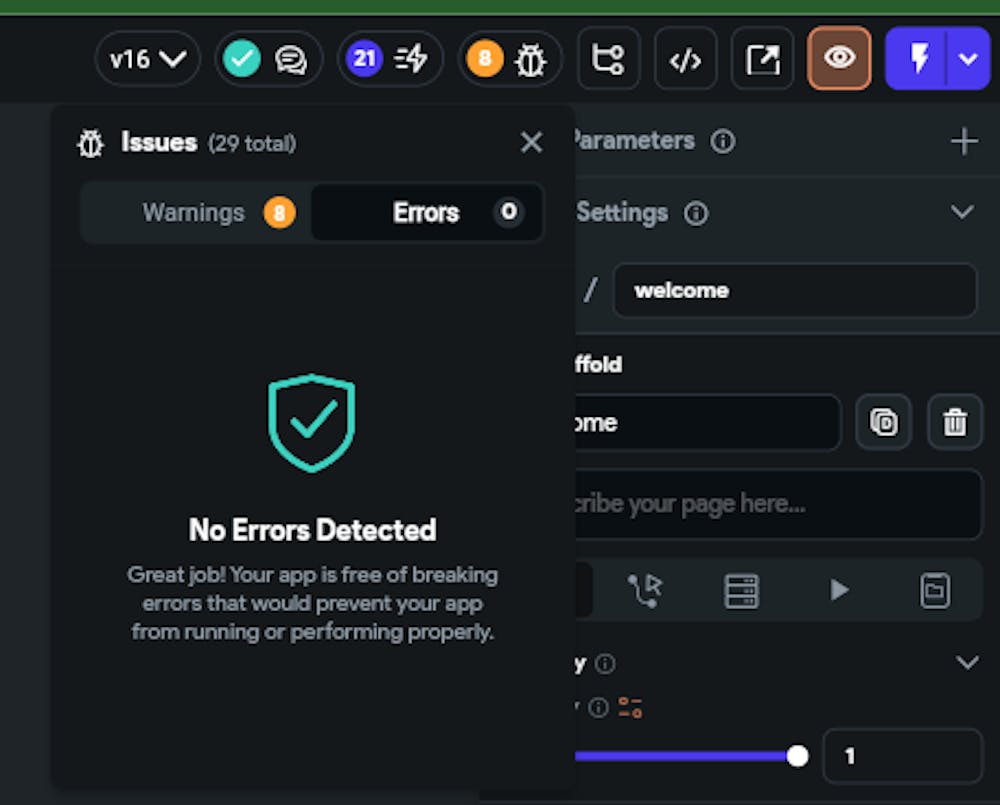This screenshot has height=805, width=1000.
Task: Expand the arrow beside the lightning run button
Action: point(968,58)
